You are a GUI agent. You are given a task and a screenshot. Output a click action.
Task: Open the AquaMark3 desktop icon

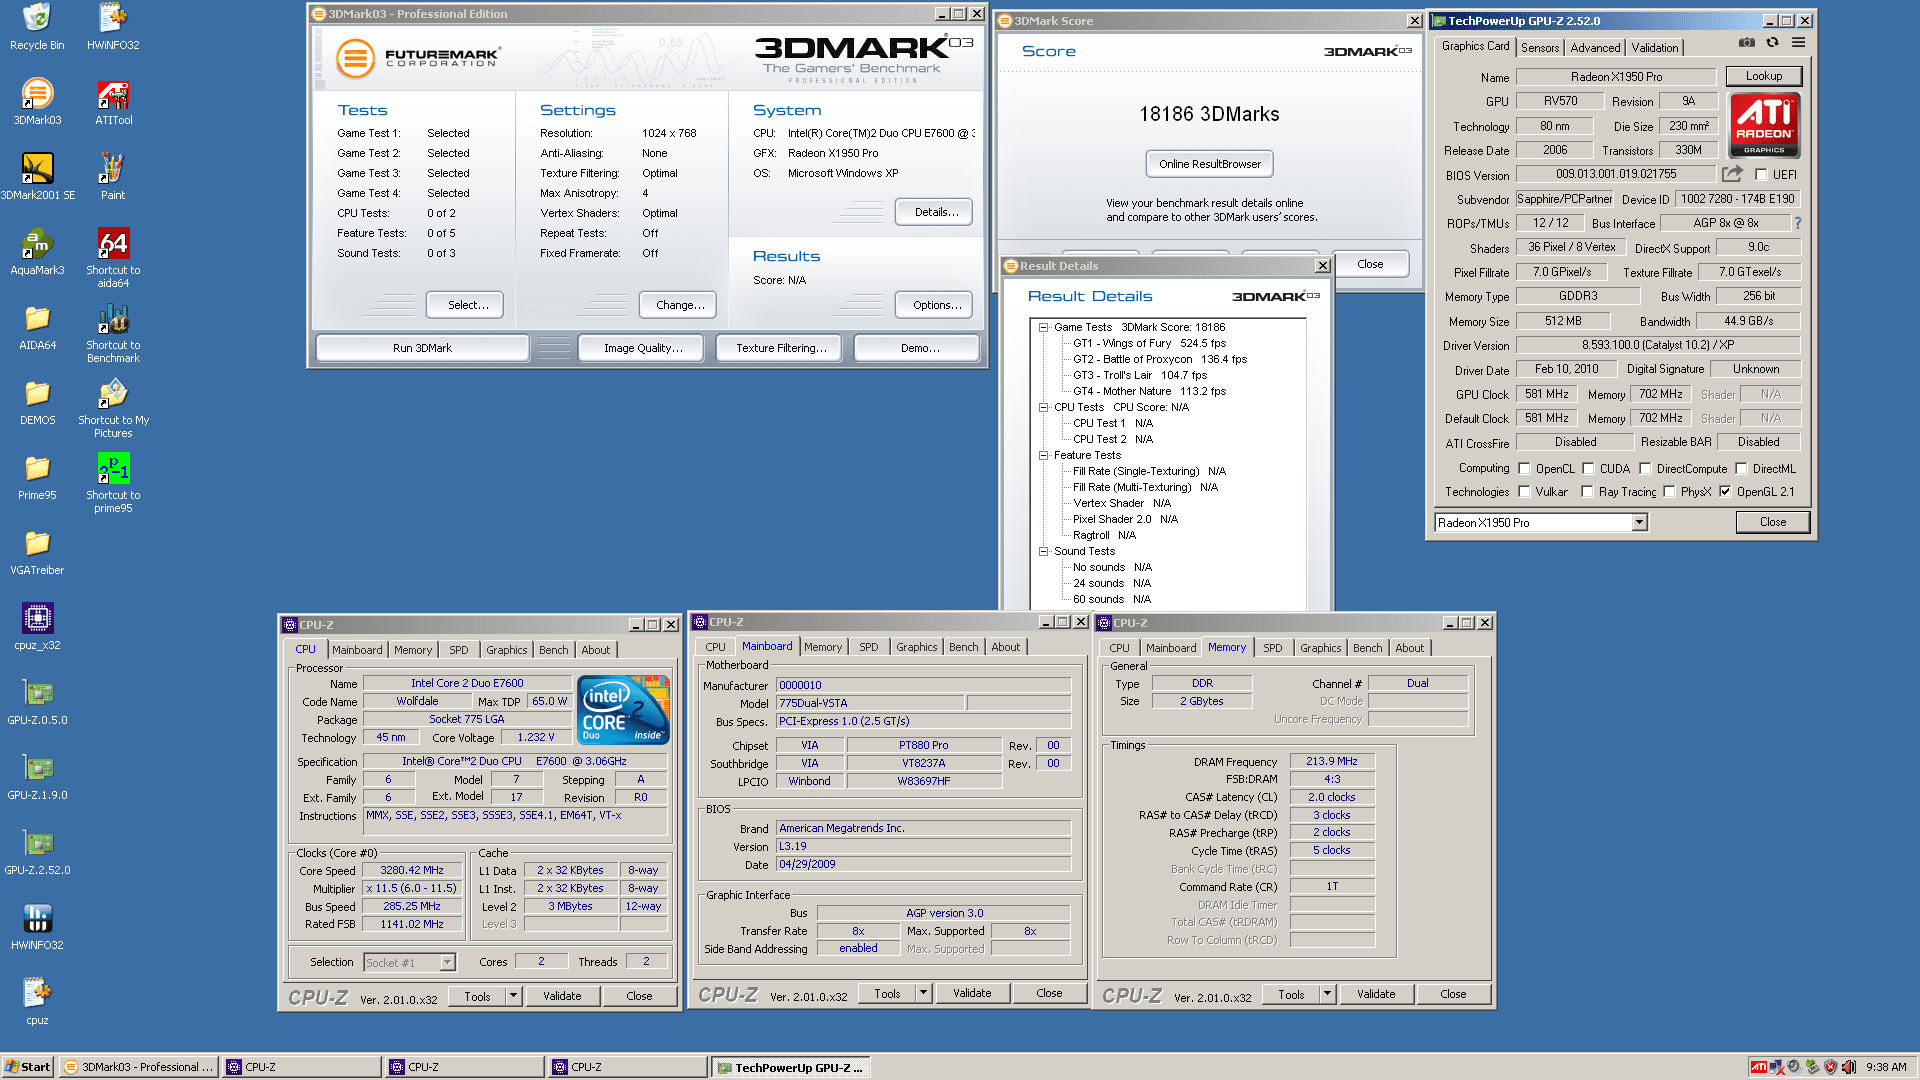[x=37, y=252]
